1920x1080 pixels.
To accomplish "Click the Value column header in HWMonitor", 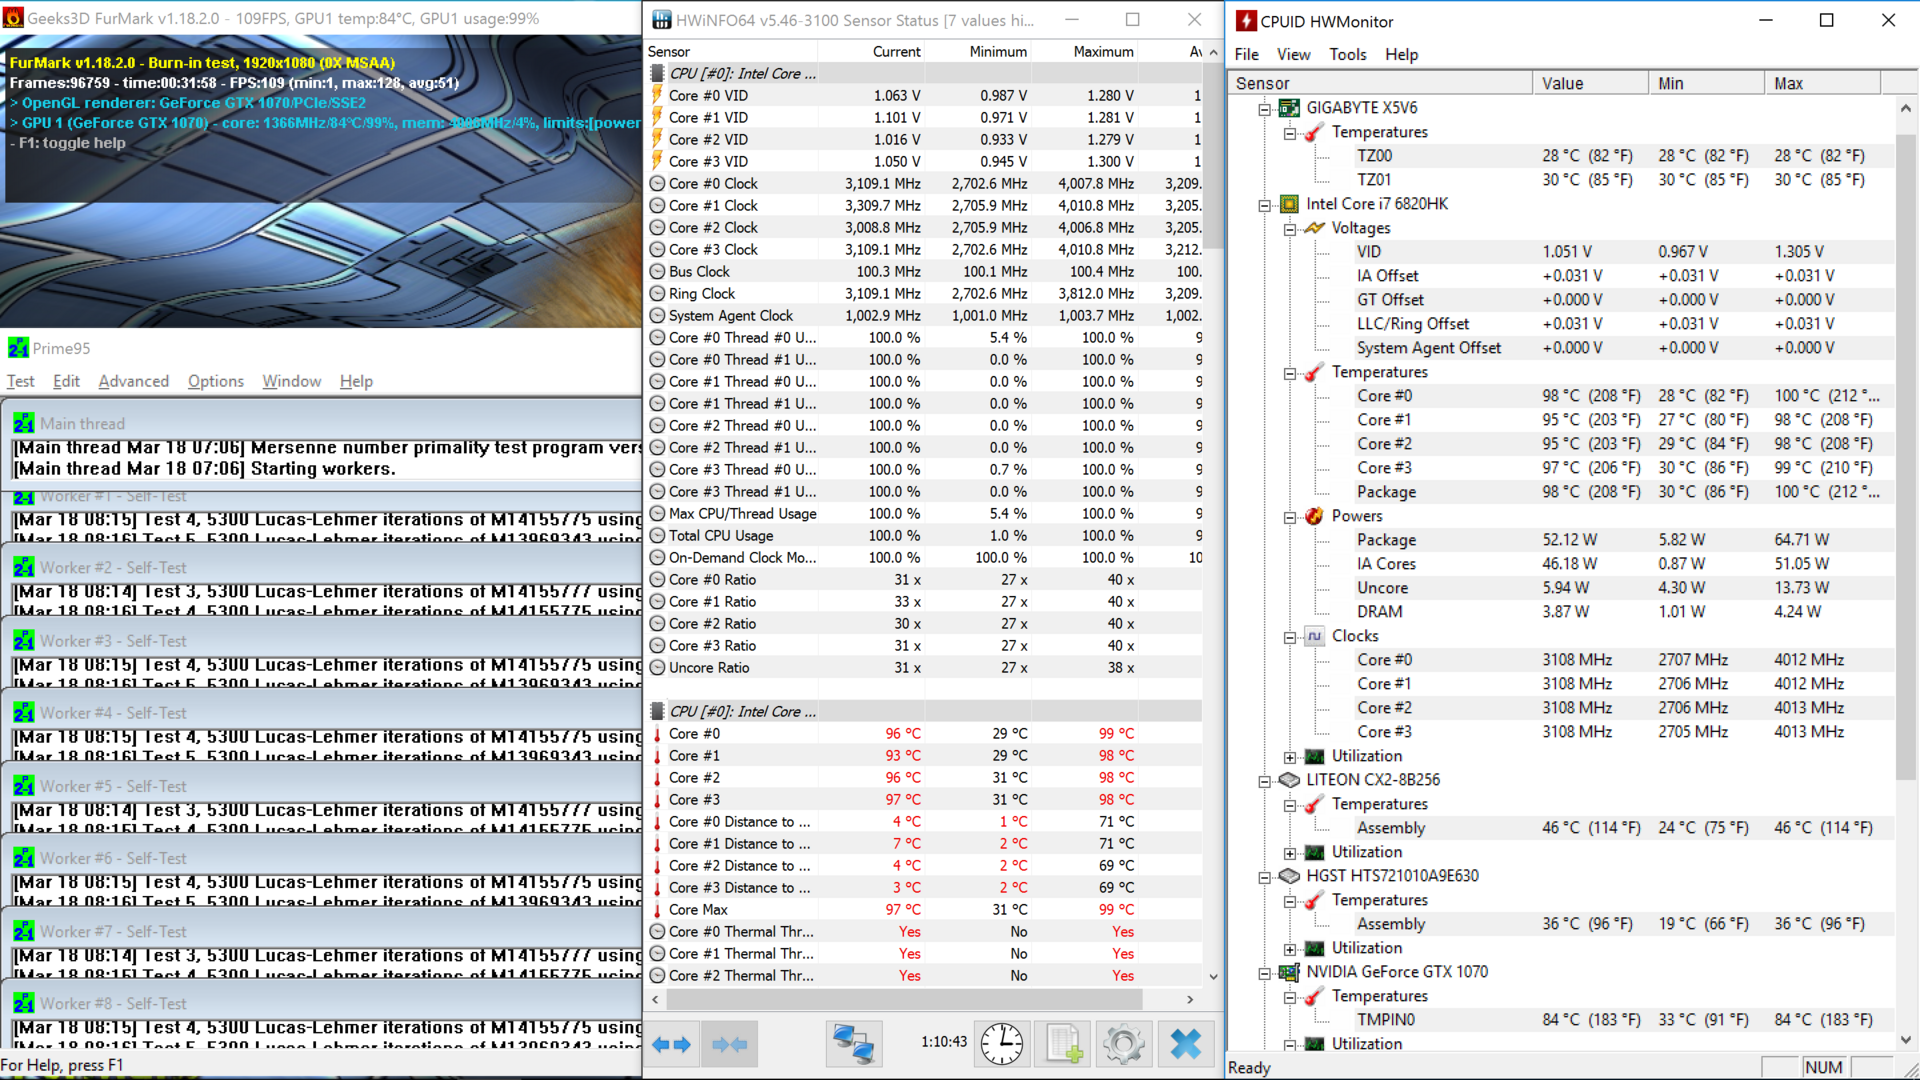I will [x=1590, y=83].
